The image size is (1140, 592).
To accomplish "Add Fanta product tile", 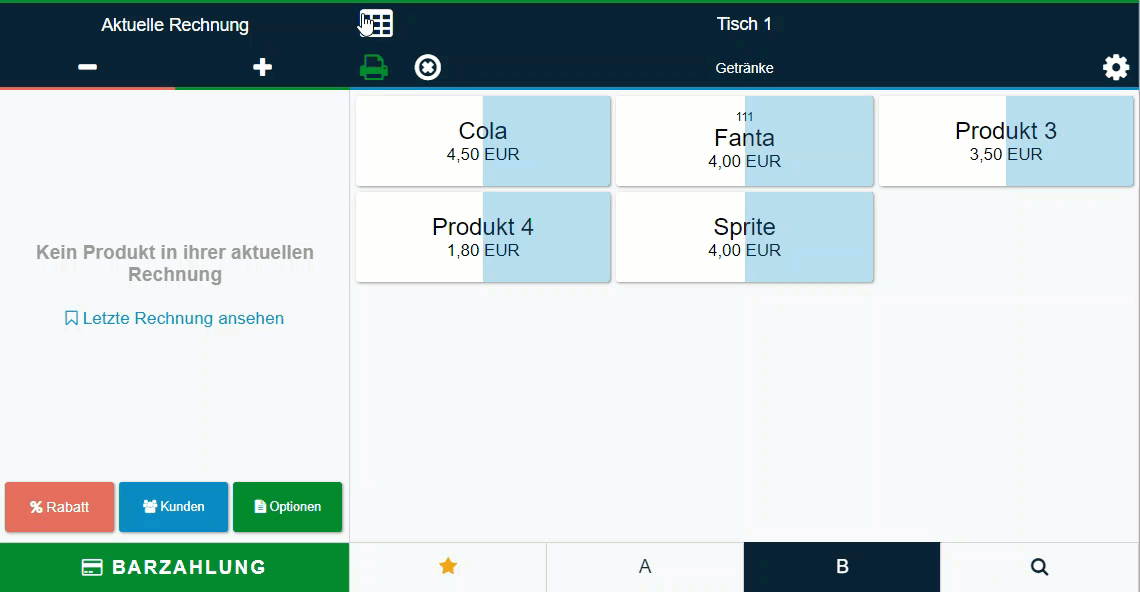I will [x=745, y=141].
